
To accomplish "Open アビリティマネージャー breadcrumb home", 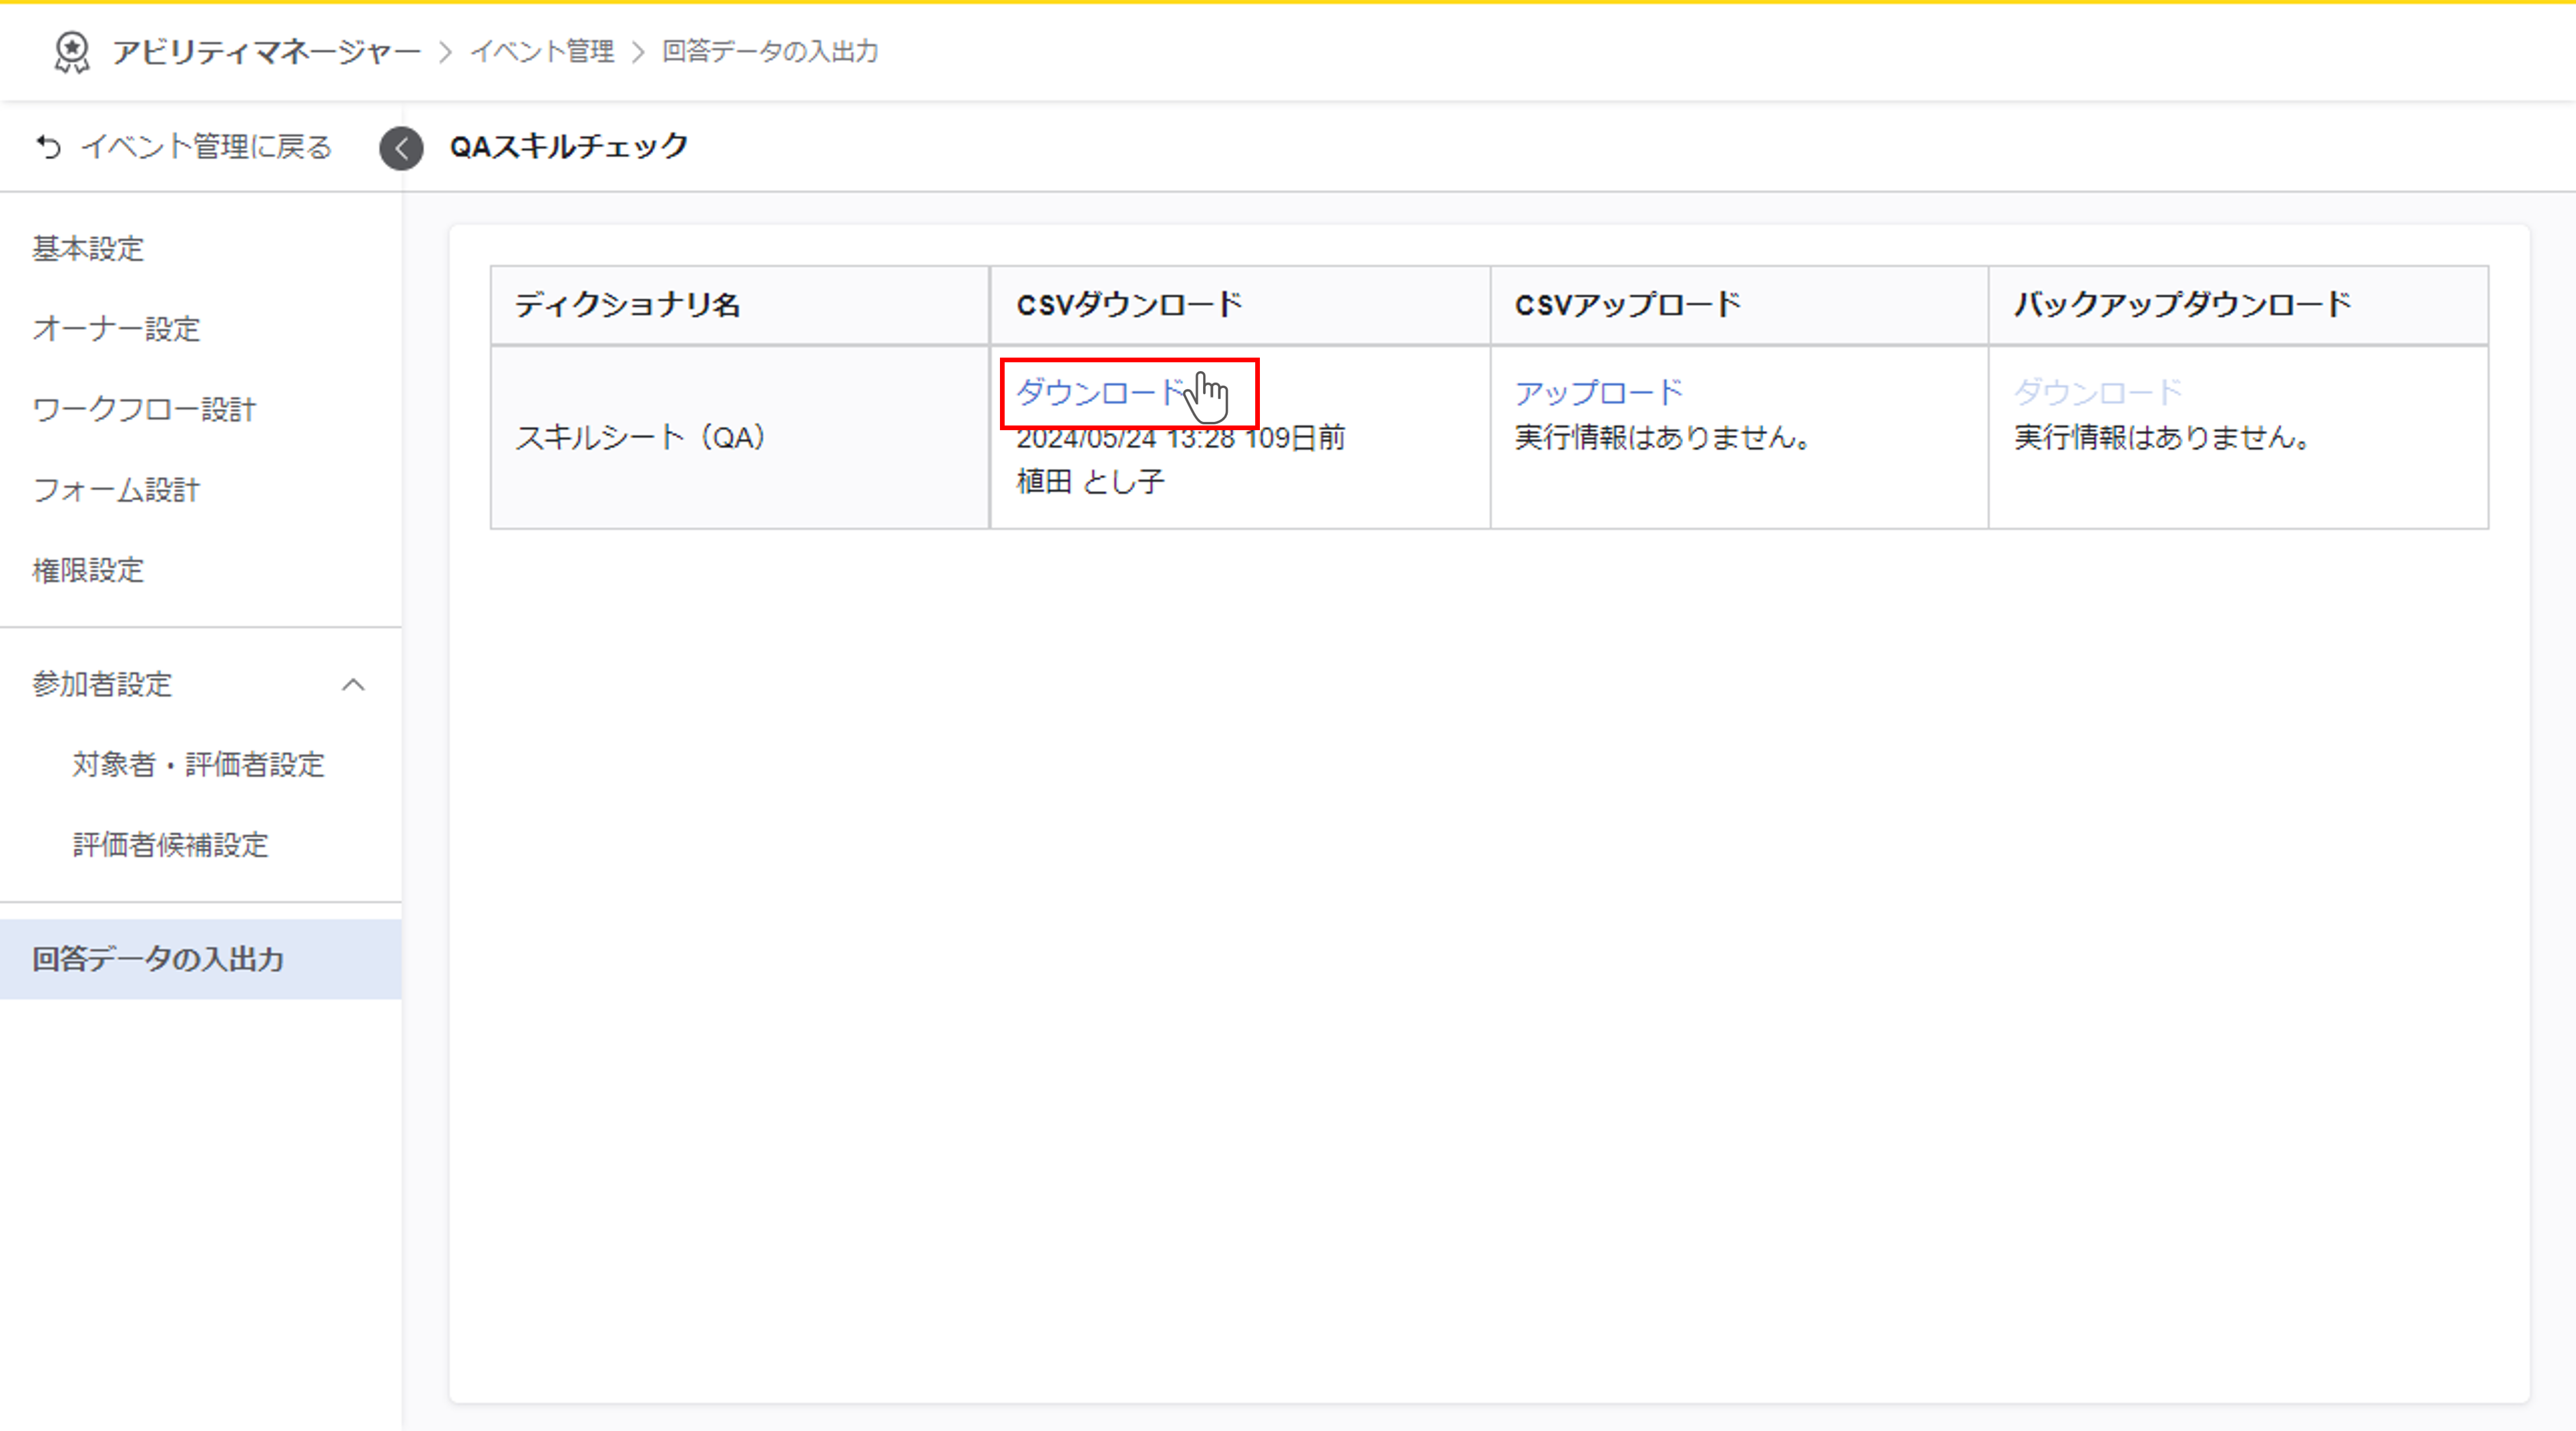I will pyautogui.click(x=266, y=51).
